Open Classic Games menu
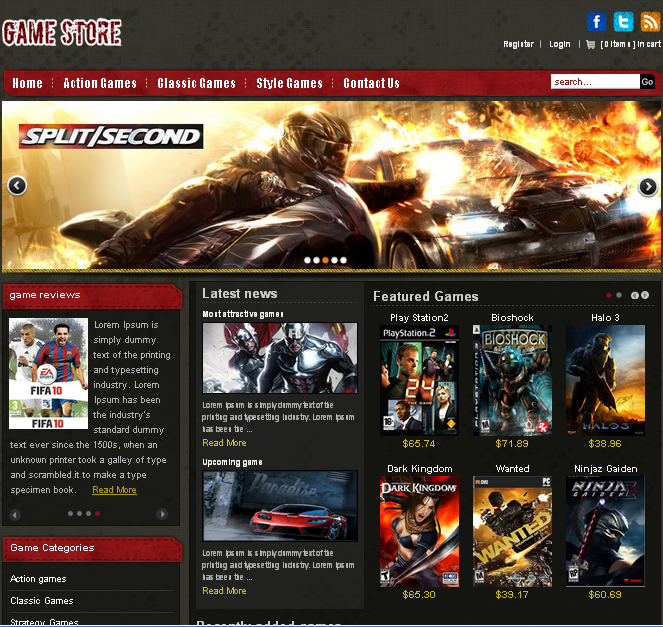This screenshot has width=663, height=627. click(x=197, y=83)
